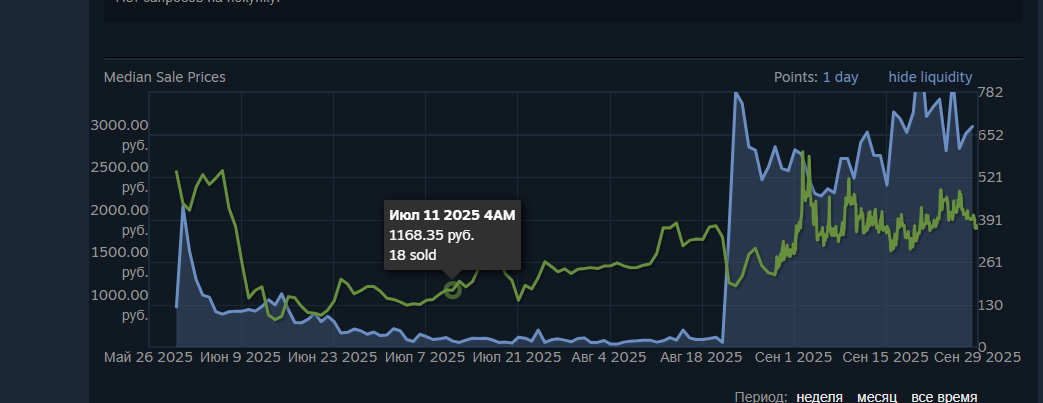The height and width of the screenshot is (403, 1043).
Task: Click the x-axis label 'Май 26 2025'
Action: [x=148, y=357]
